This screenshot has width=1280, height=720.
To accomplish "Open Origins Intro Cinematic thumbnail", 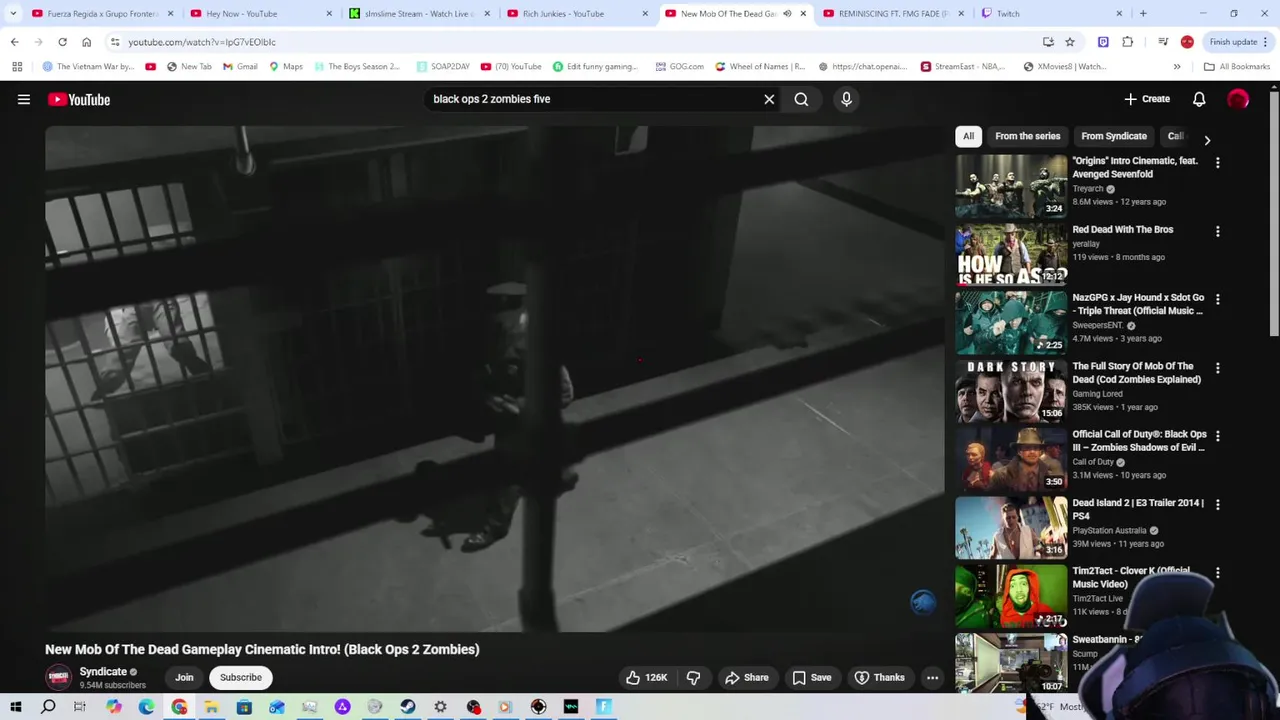I will 1011,185.
